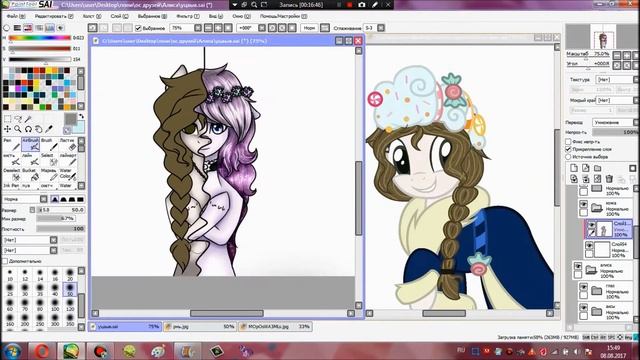Toggle the Дополнительно checkbox

click(5, 261)
